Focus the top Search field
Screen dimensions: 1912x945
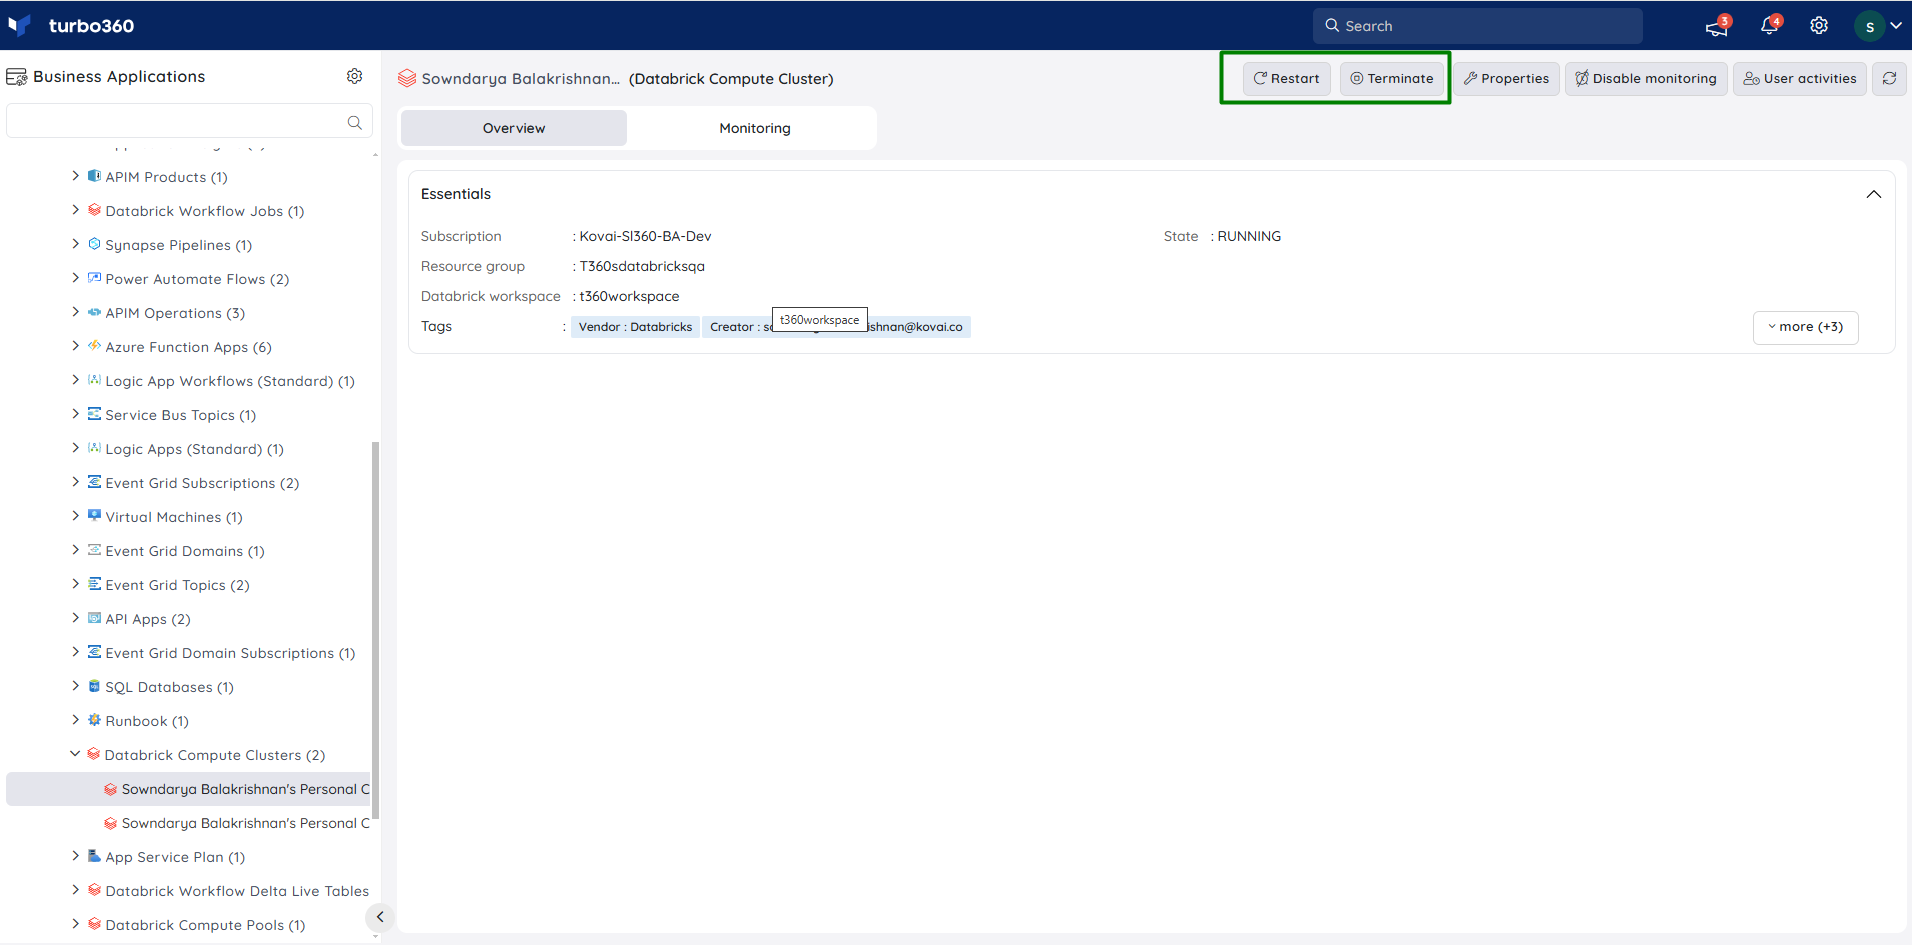1478,26
